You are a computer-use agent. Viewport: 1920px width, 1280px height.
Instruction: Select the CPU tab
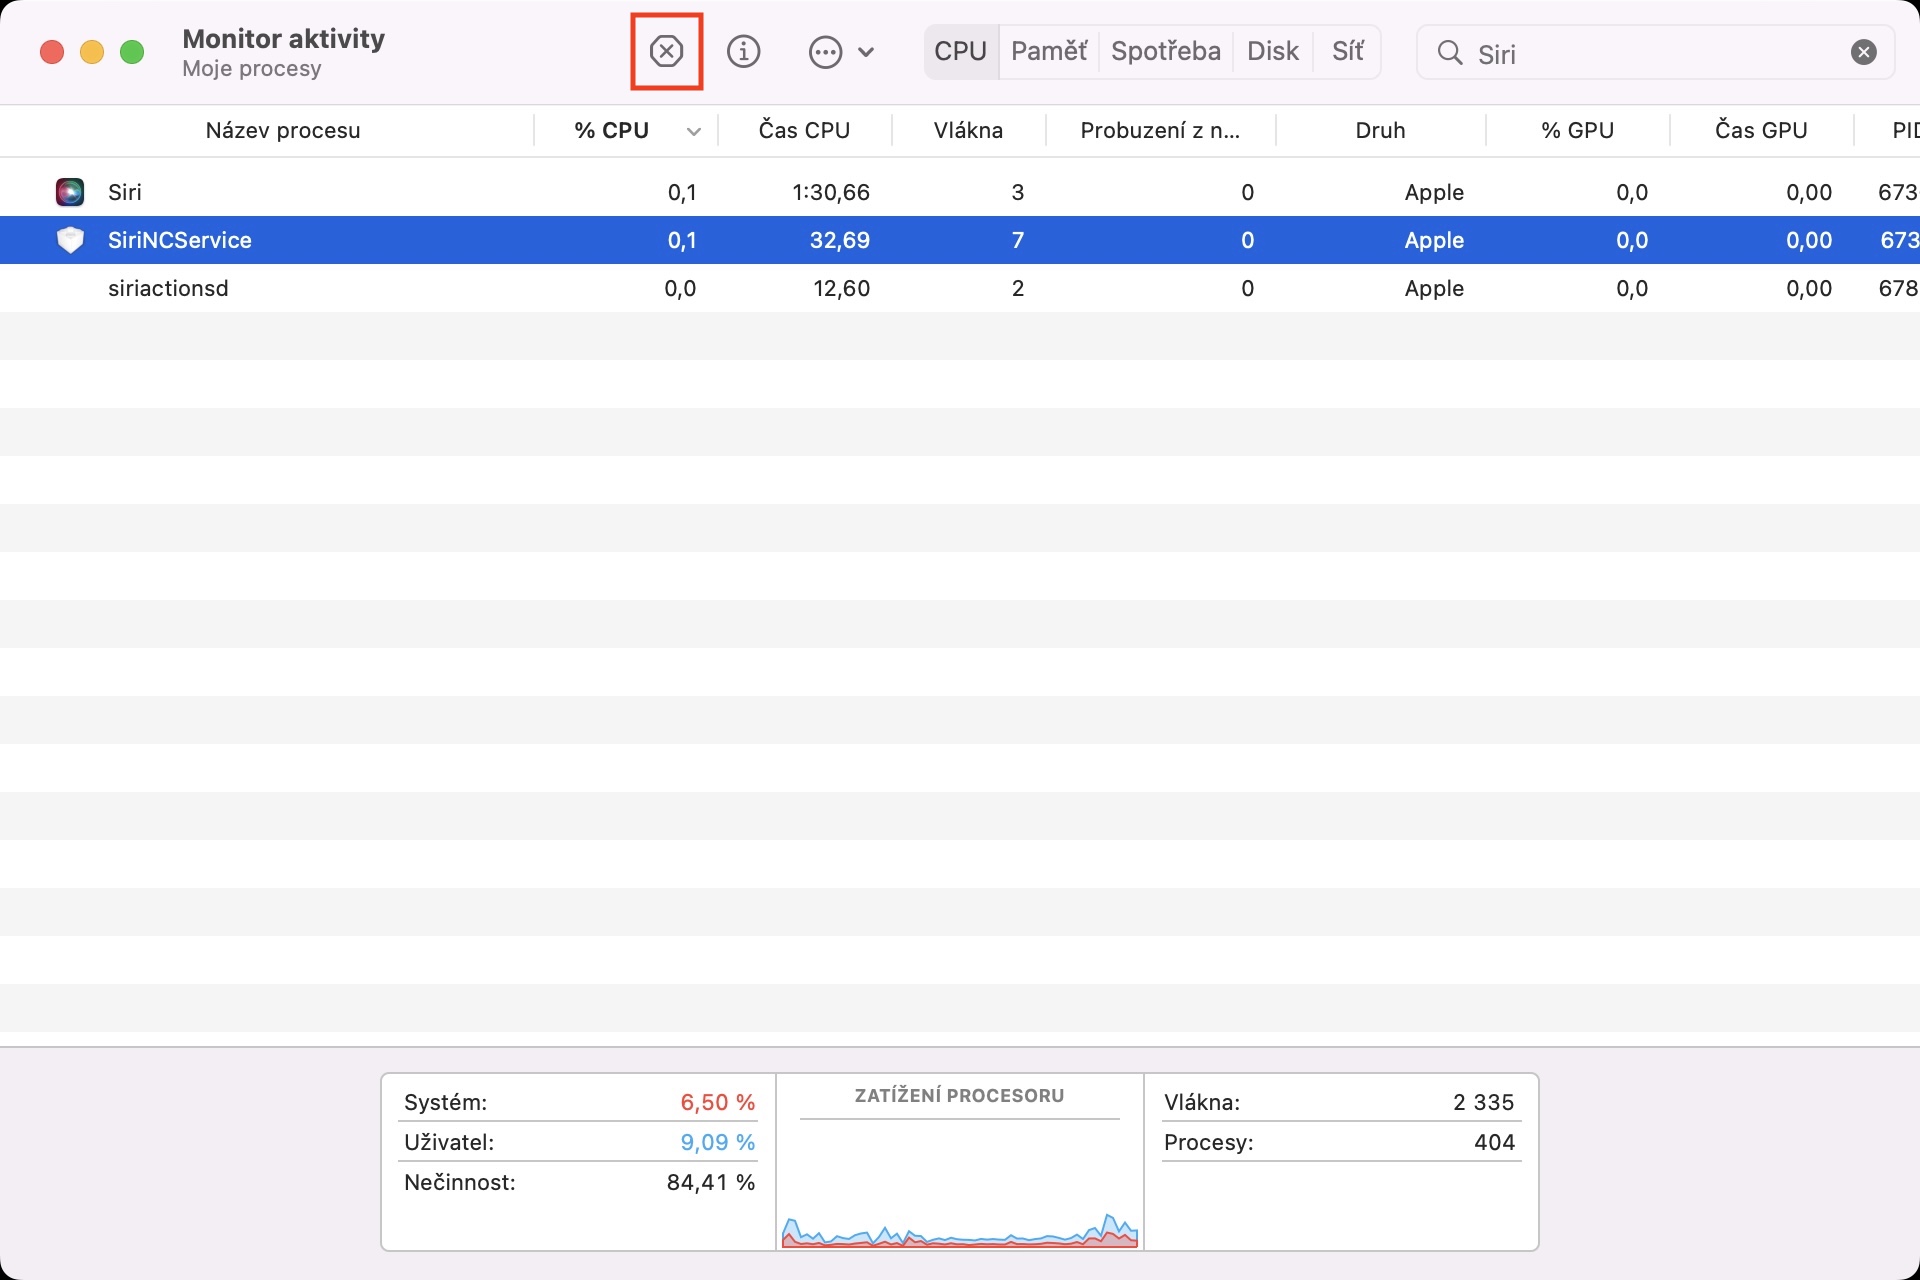coord(960,51)
